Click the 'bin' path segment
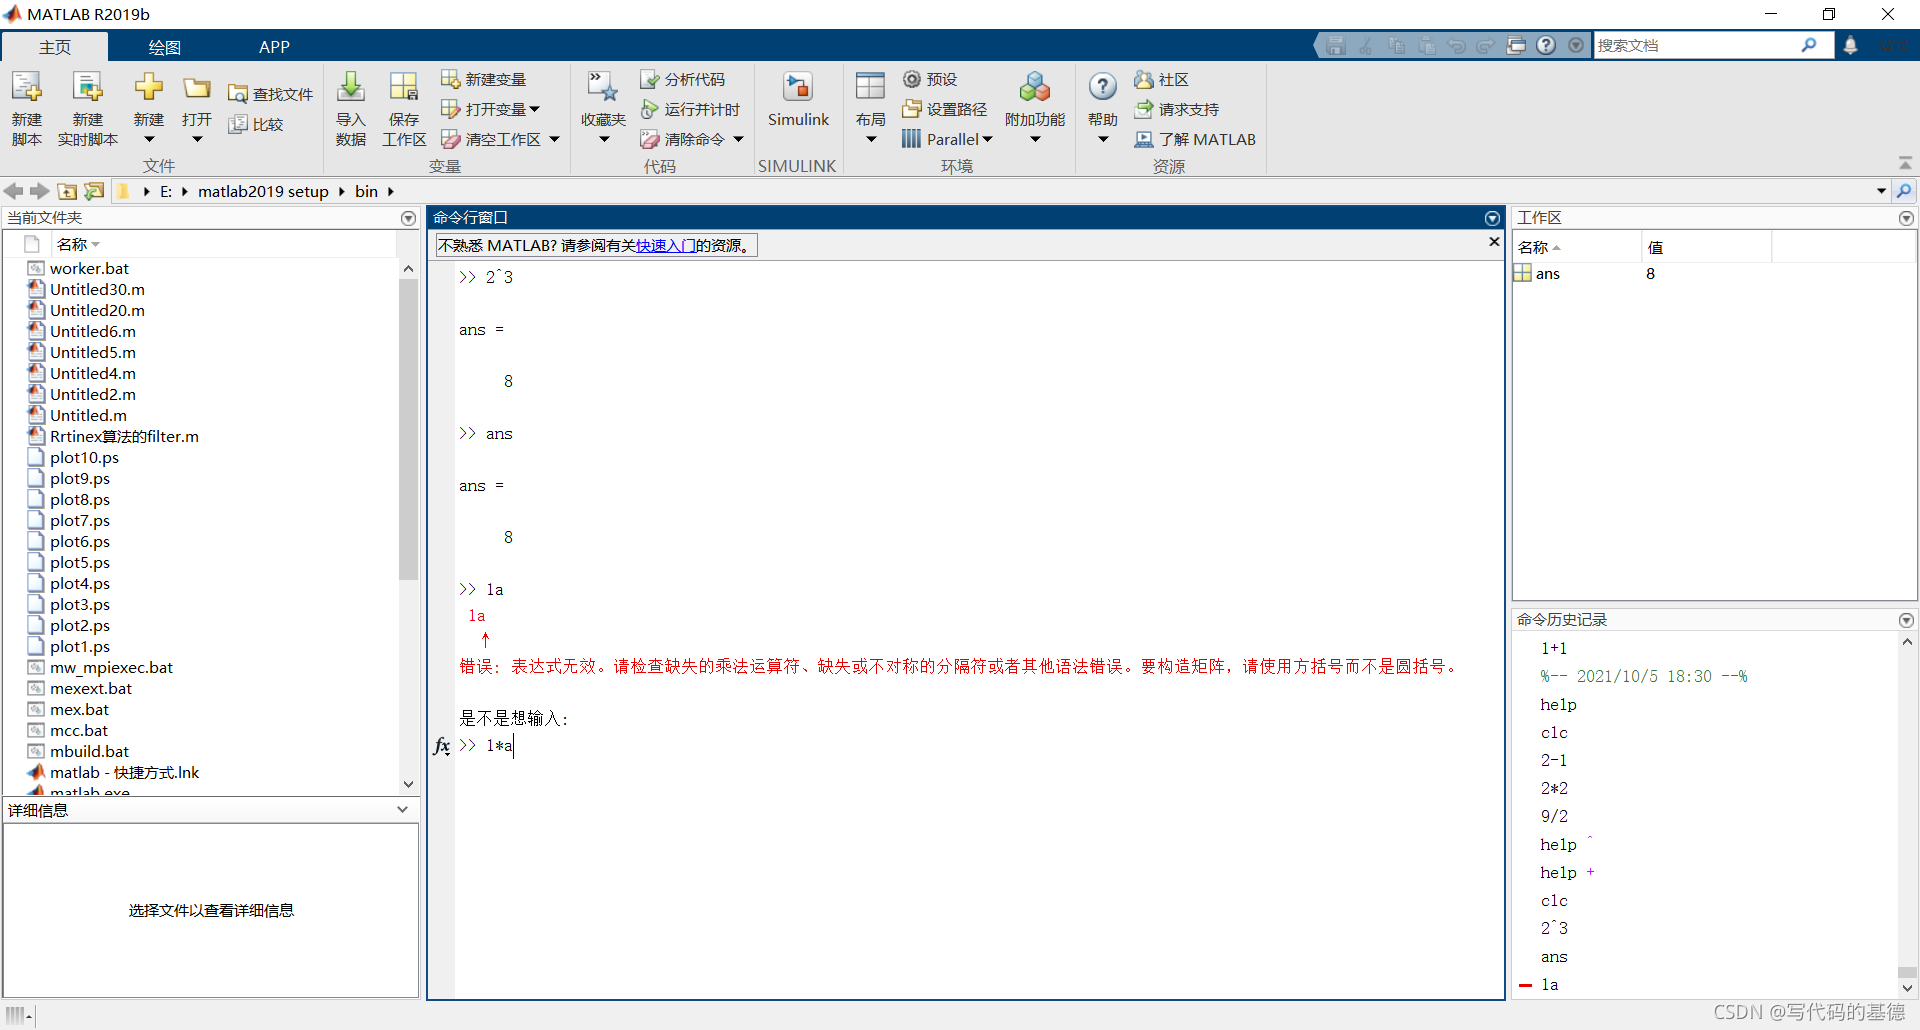Screen dimensions: 1920x1030 click(x=367, y=191)
